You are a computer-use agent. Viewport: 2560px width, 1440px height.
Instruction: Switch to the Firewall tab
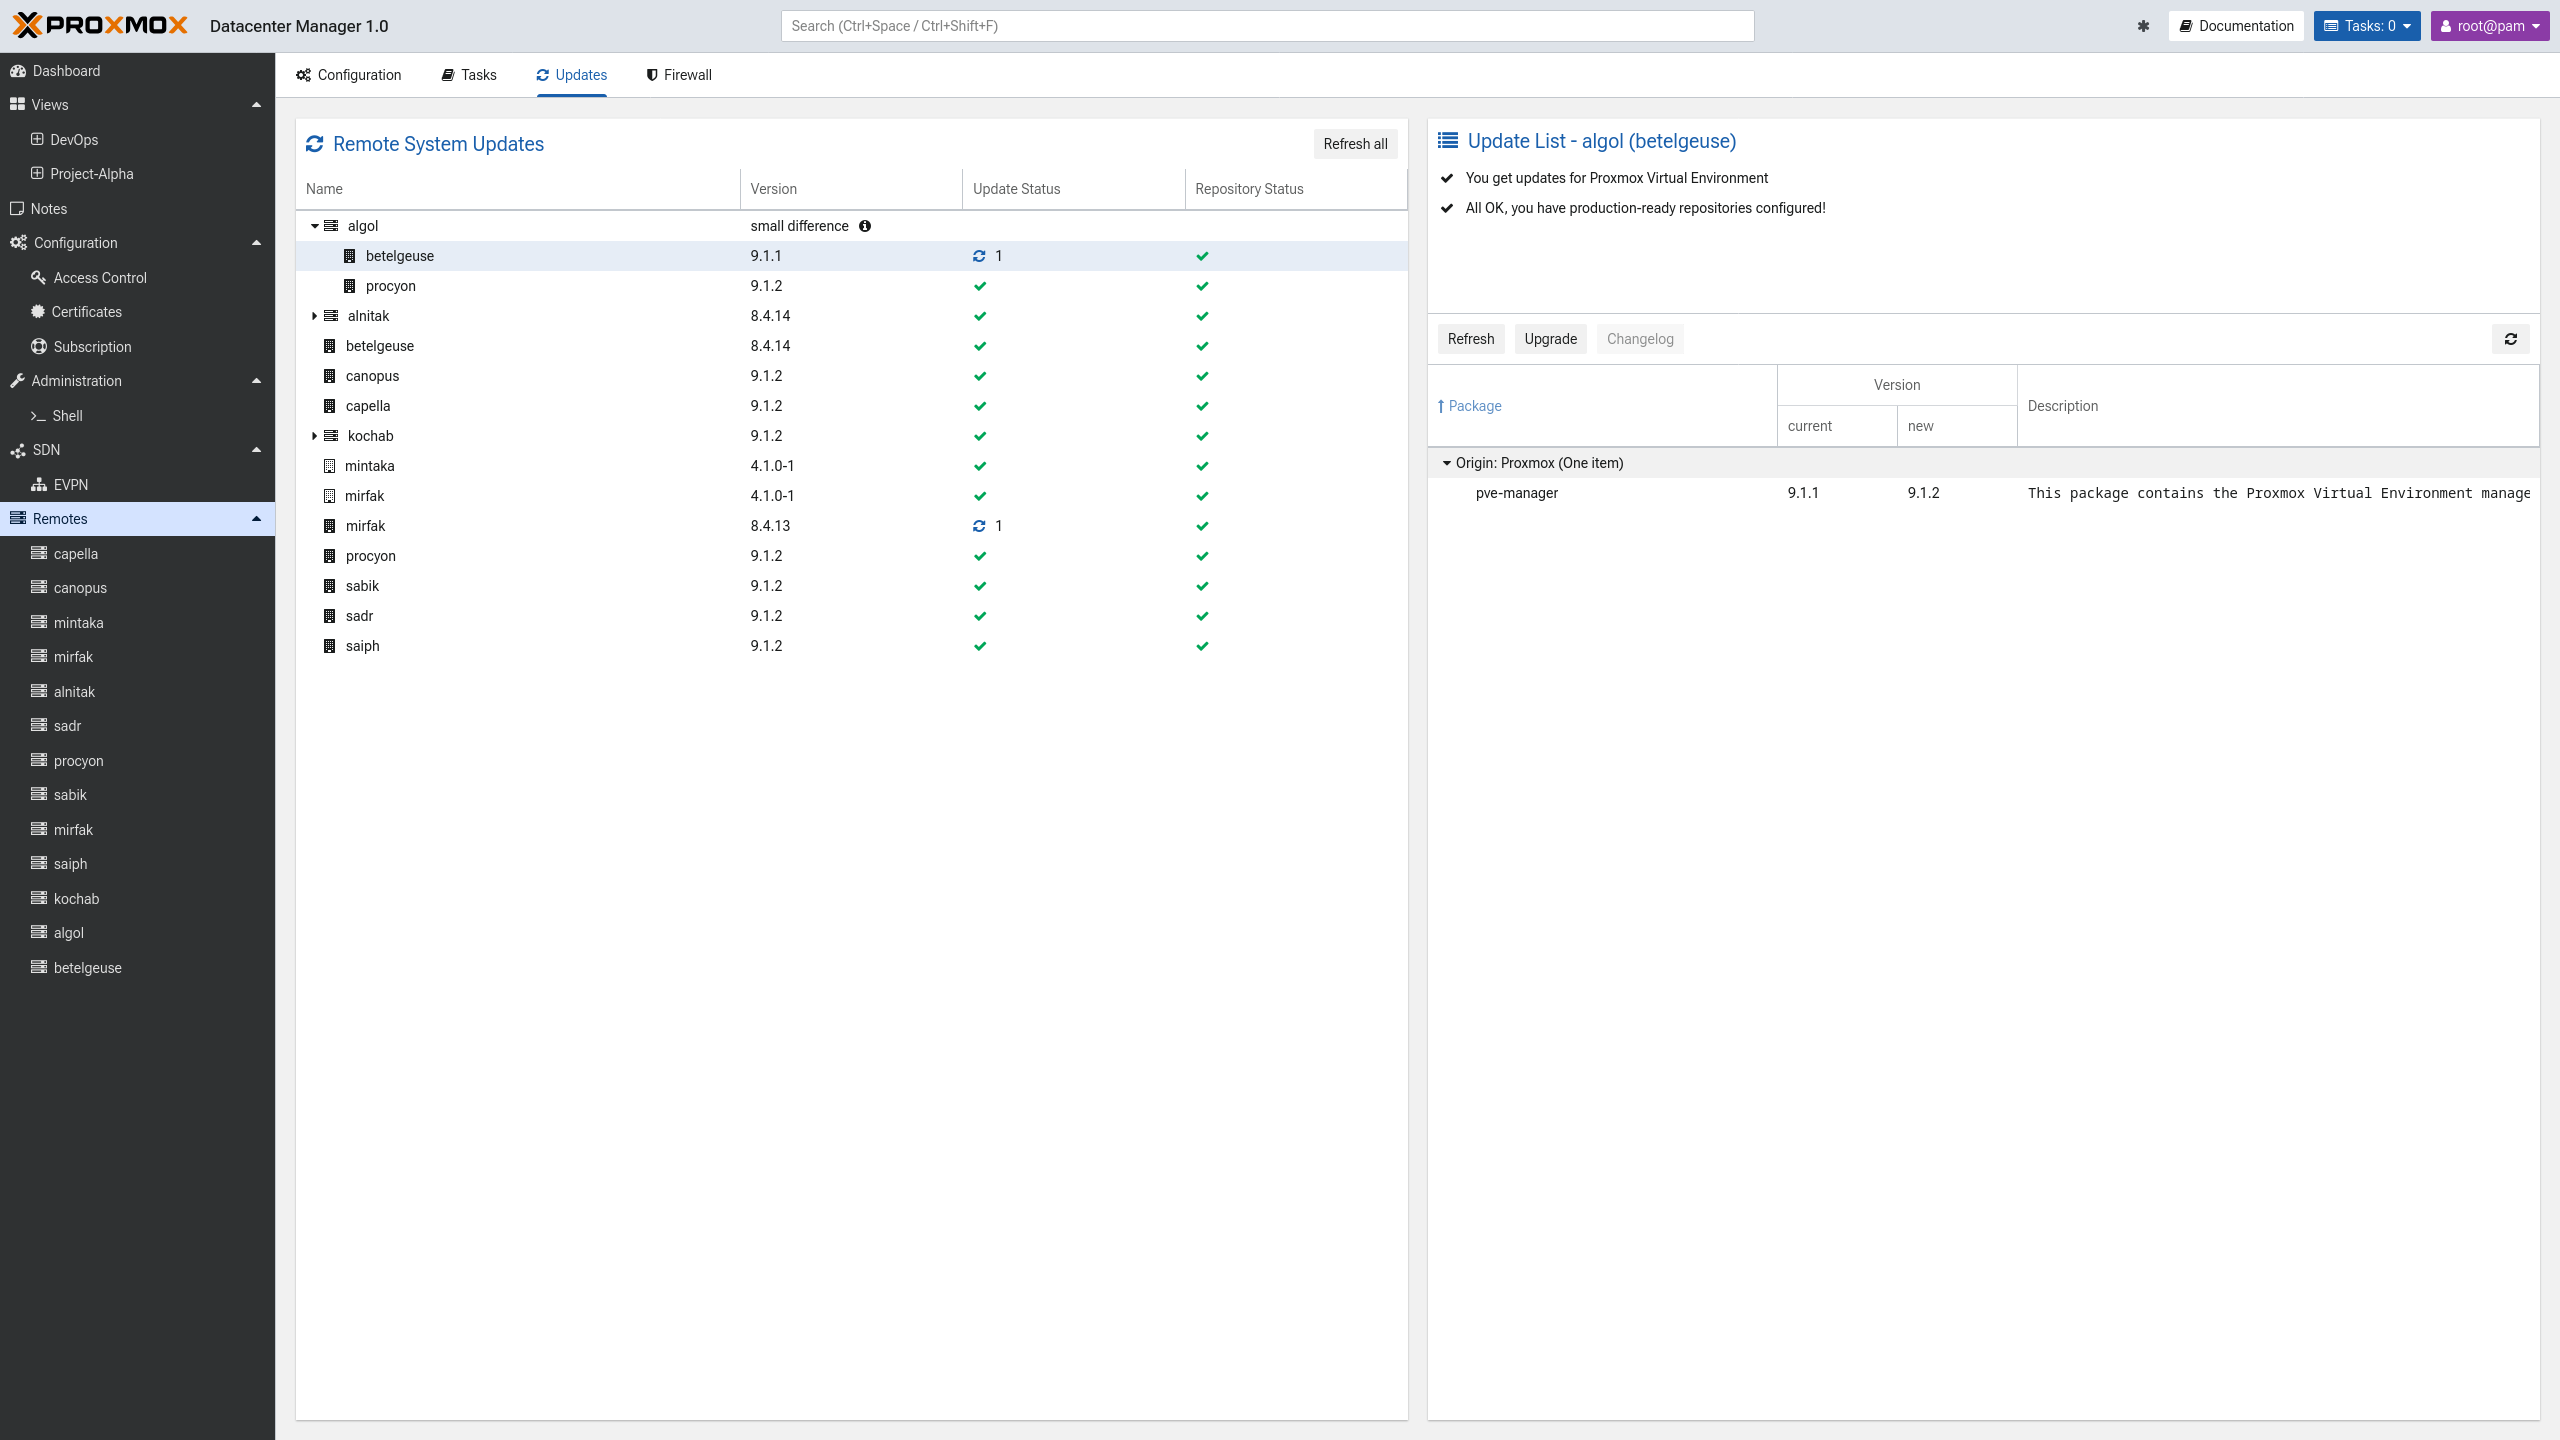pyautogui.click(x=679, y=75)
